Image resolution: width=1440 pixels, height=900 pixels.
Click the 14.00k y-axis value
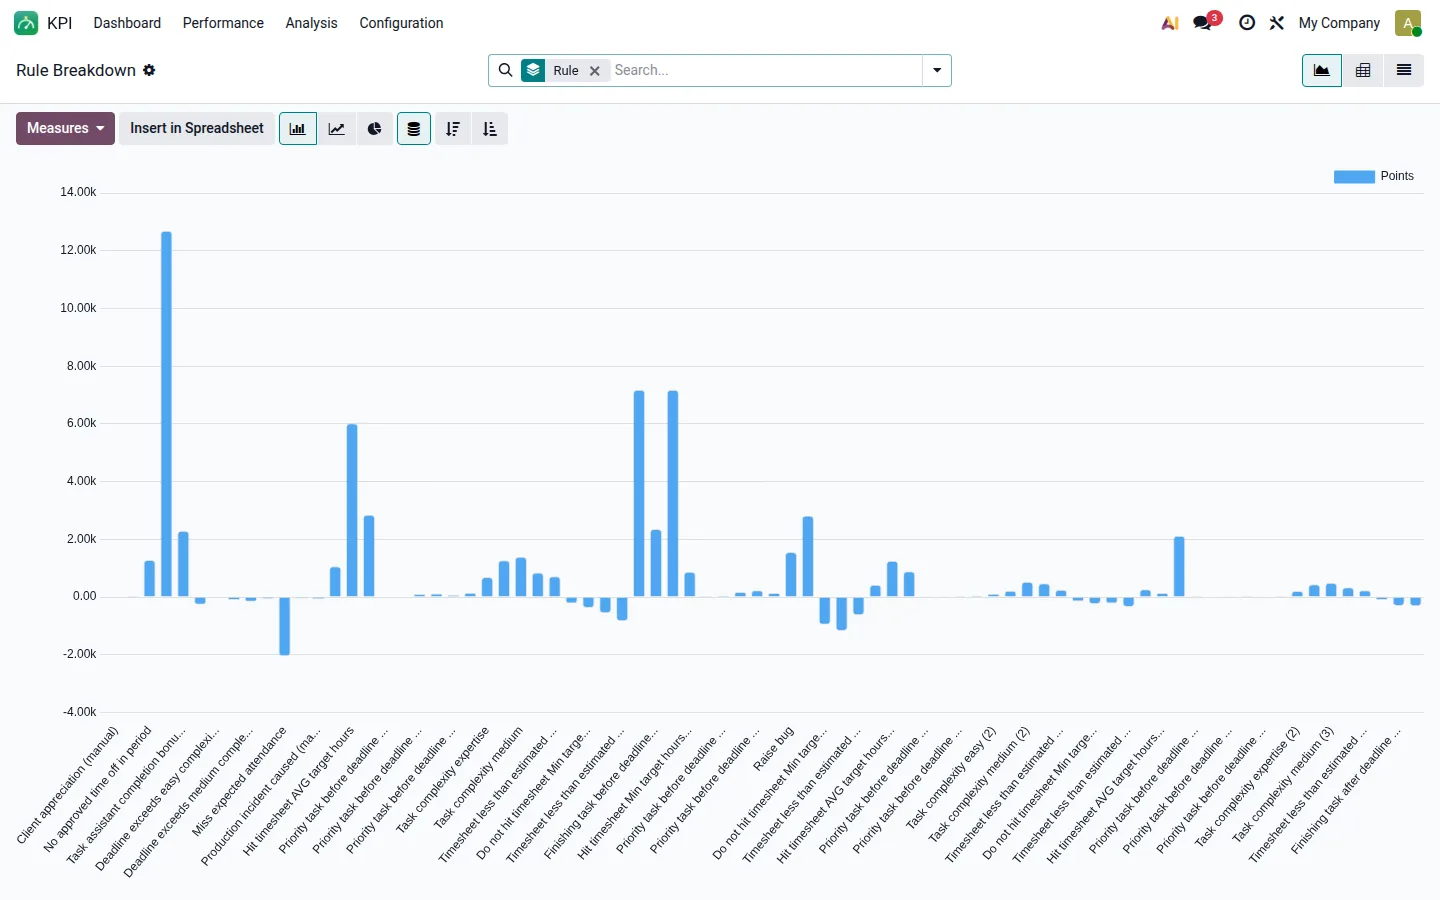[78, 192]
